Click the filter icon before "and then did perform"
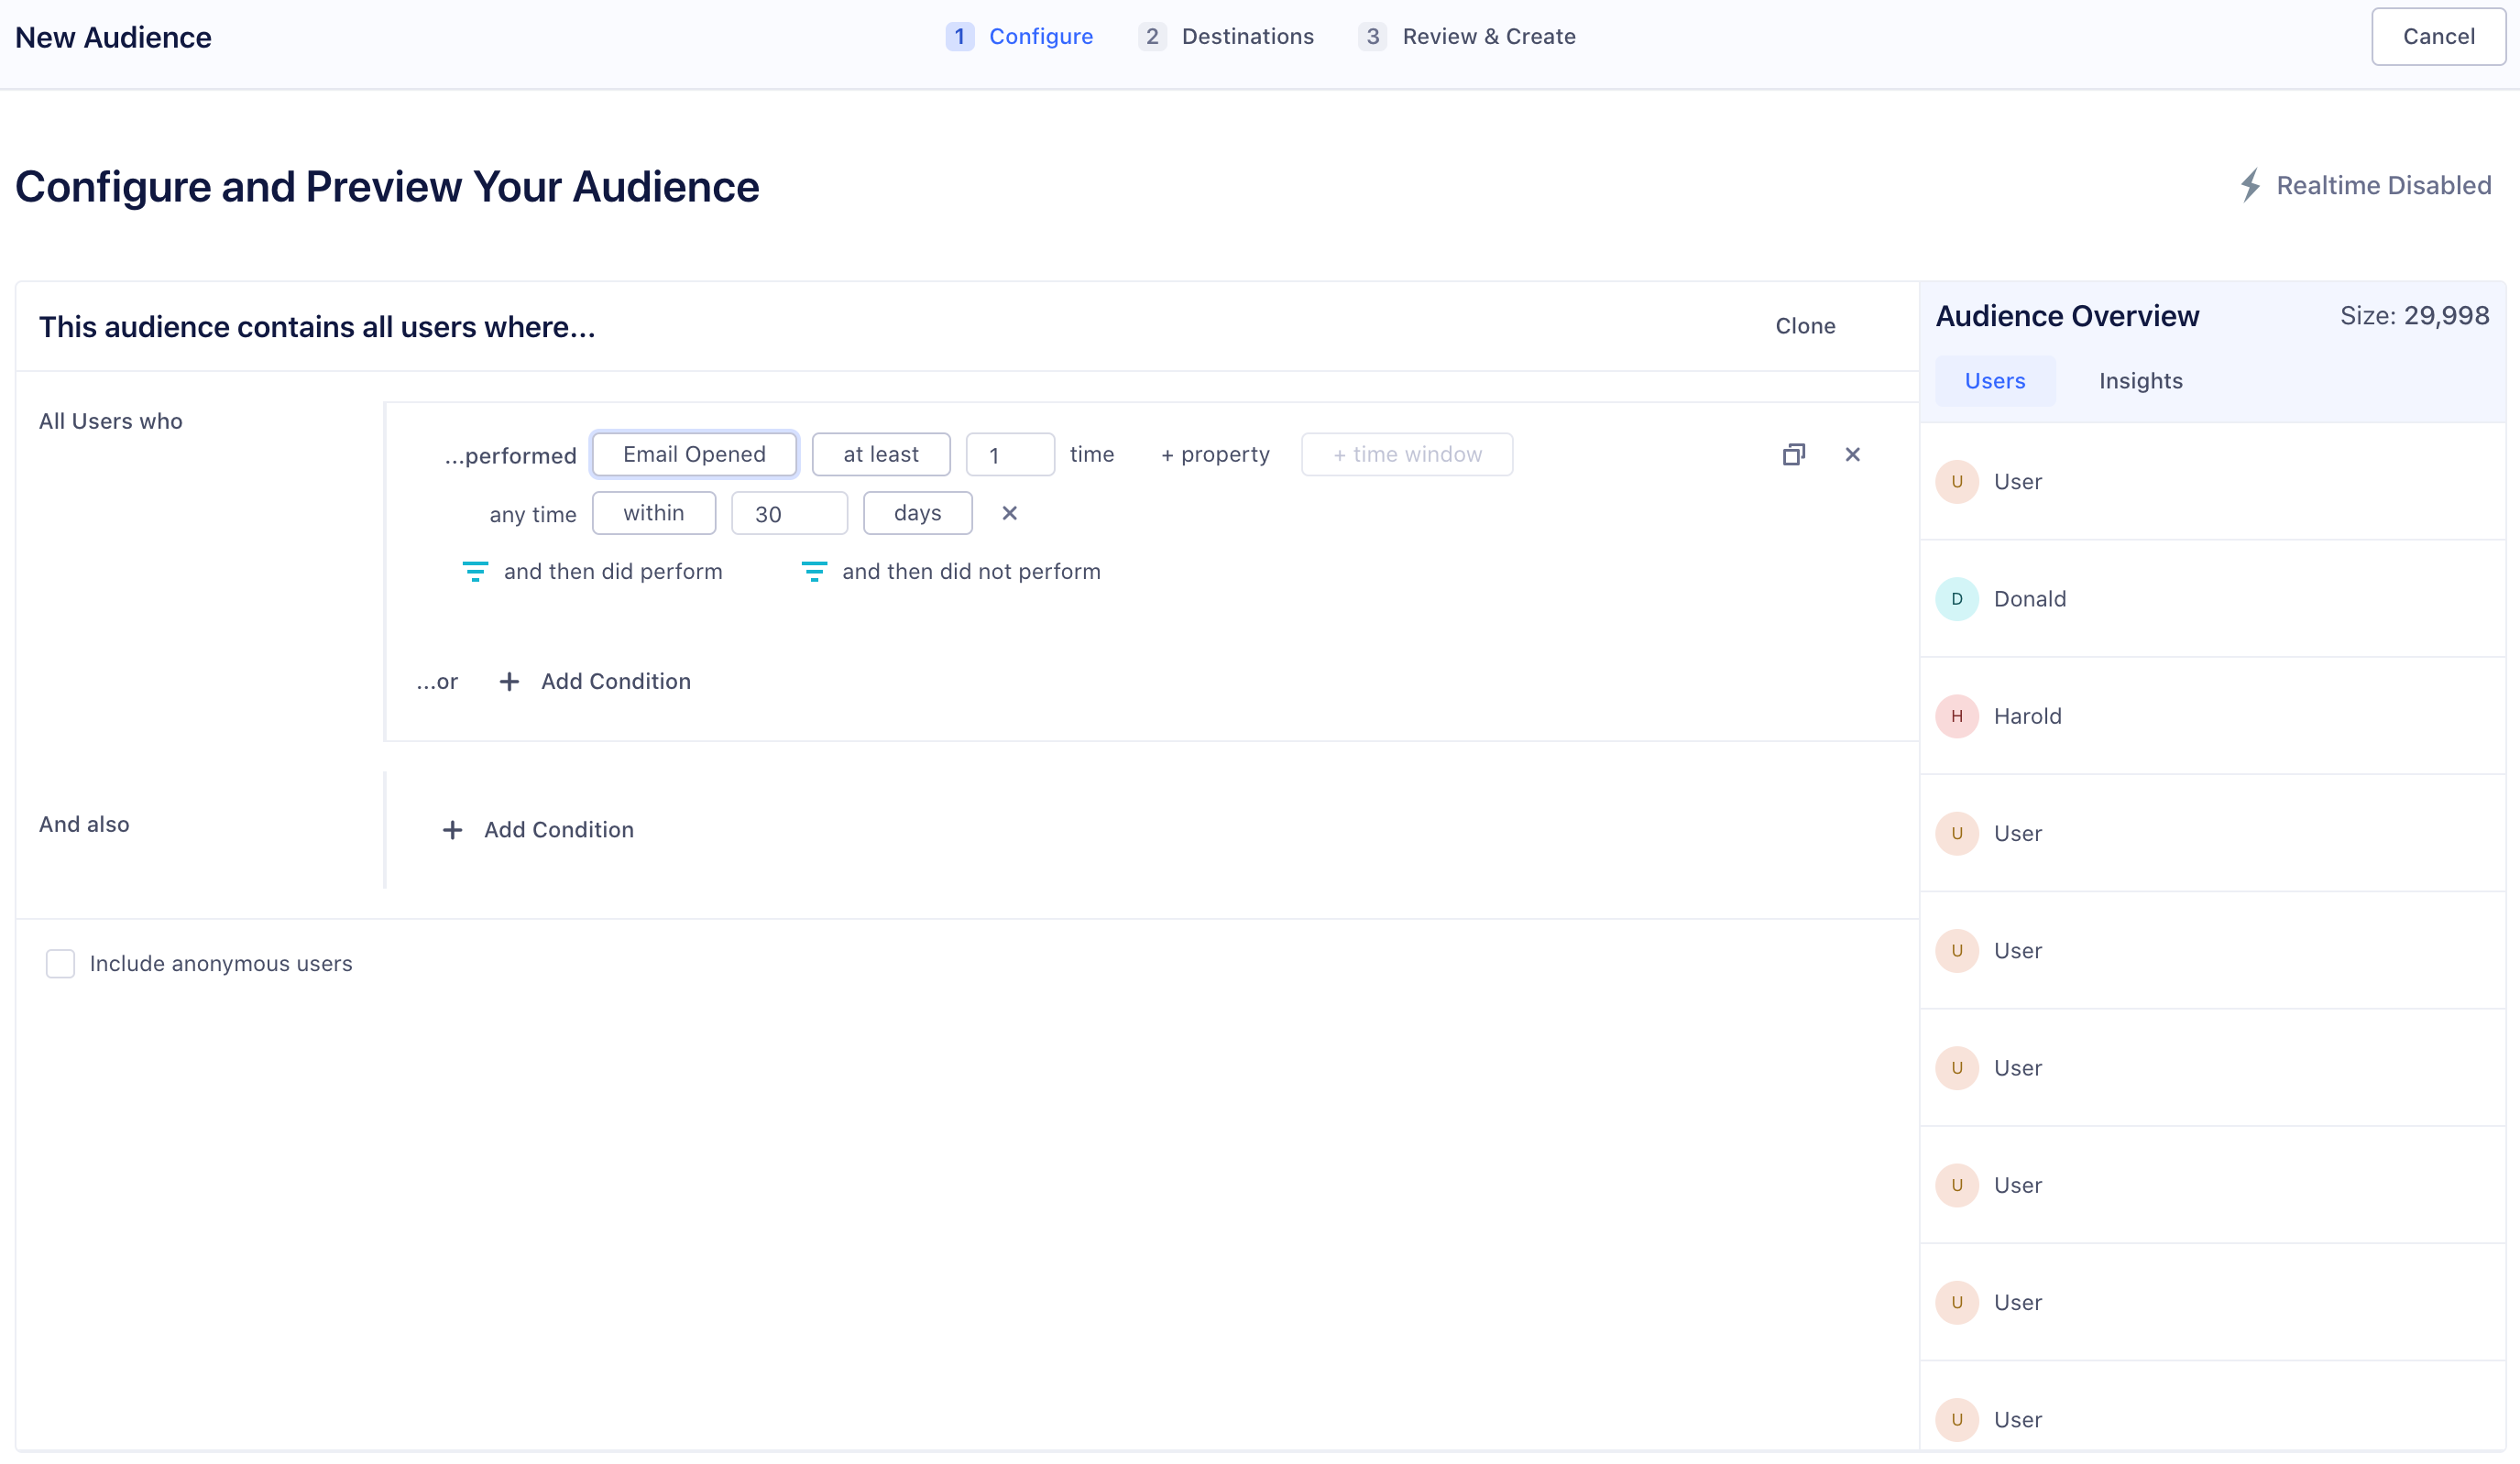This screenshot has height=1464, width=2520. (475, 571)
